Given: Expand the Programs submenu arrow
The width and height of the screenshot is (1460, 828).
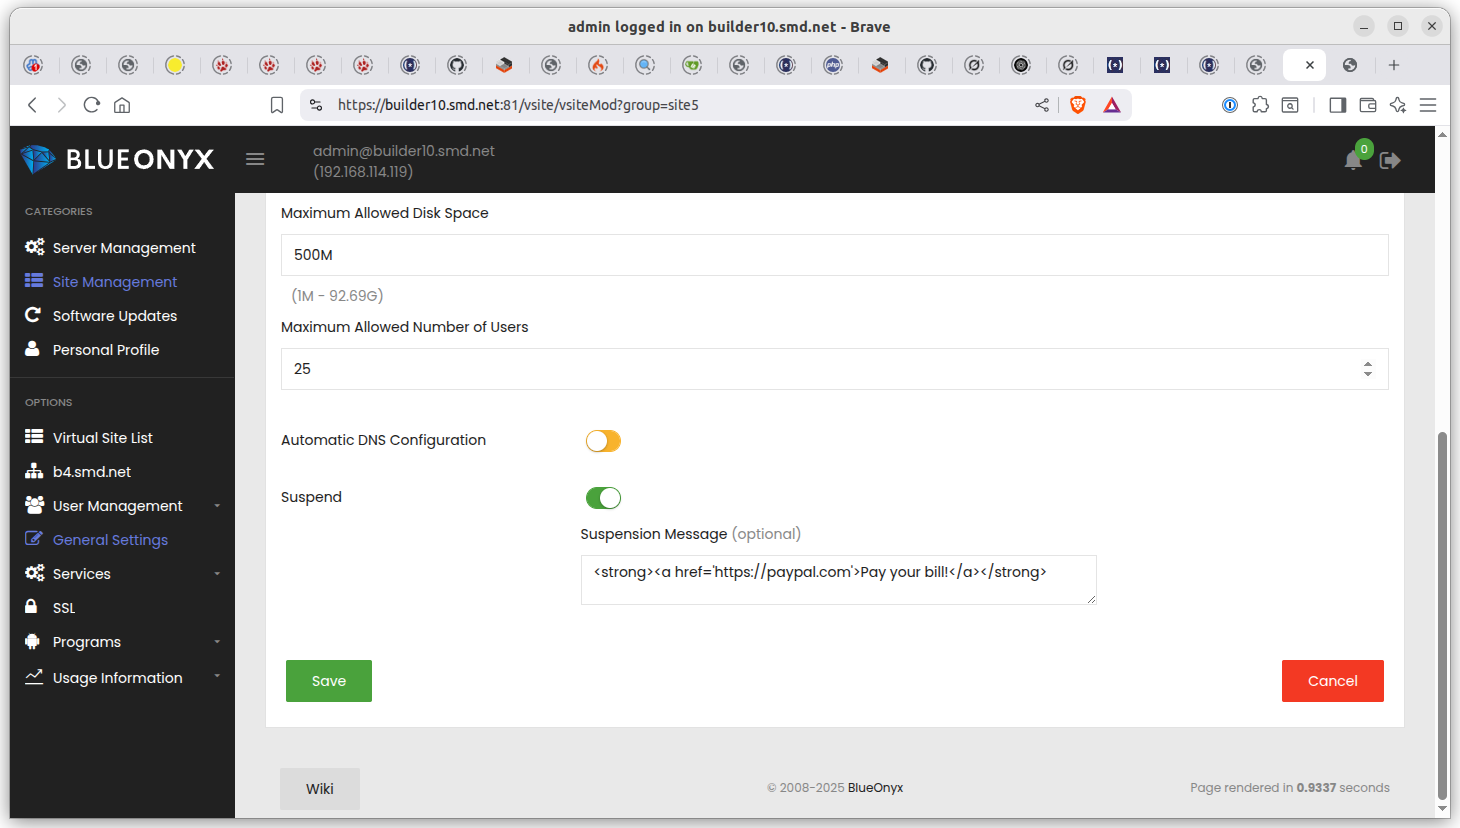Looking at the screenshot, I should pyautogui.click(x=217, y=642).
